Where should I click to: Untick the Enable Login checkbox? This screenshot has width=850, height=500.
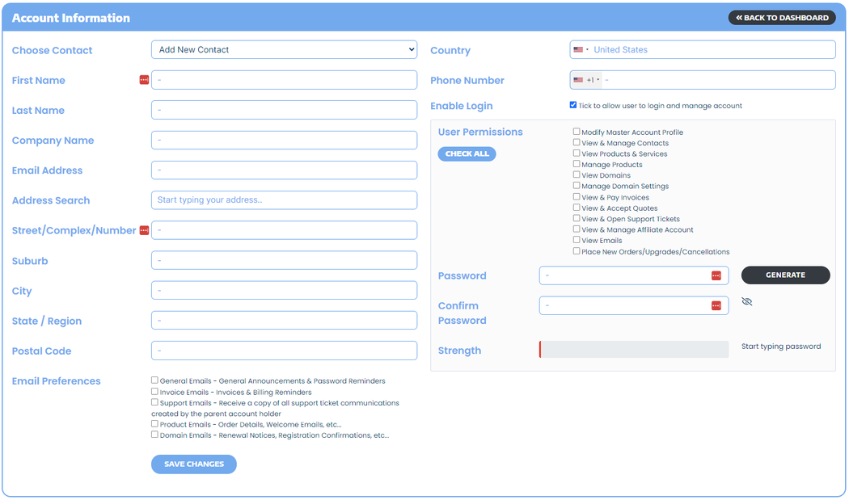(574, 105)
